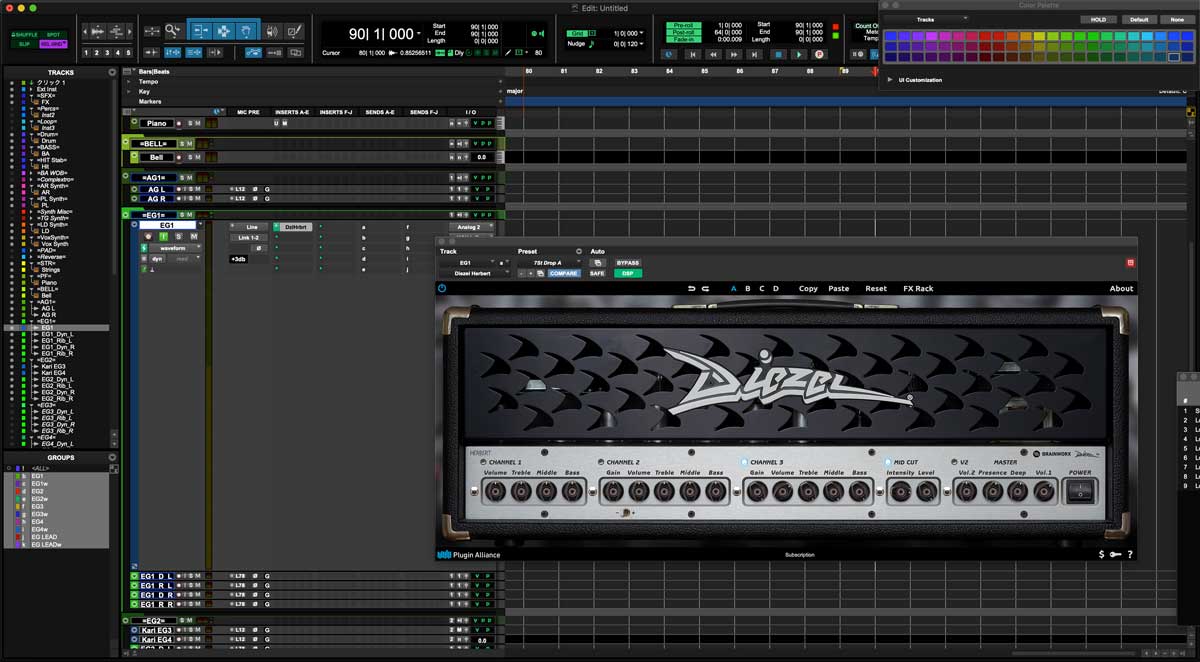This screenshot has height=662, width=1200.
Task: Open the Plugin Alliance help question mark
Action: click(1130, 554)
